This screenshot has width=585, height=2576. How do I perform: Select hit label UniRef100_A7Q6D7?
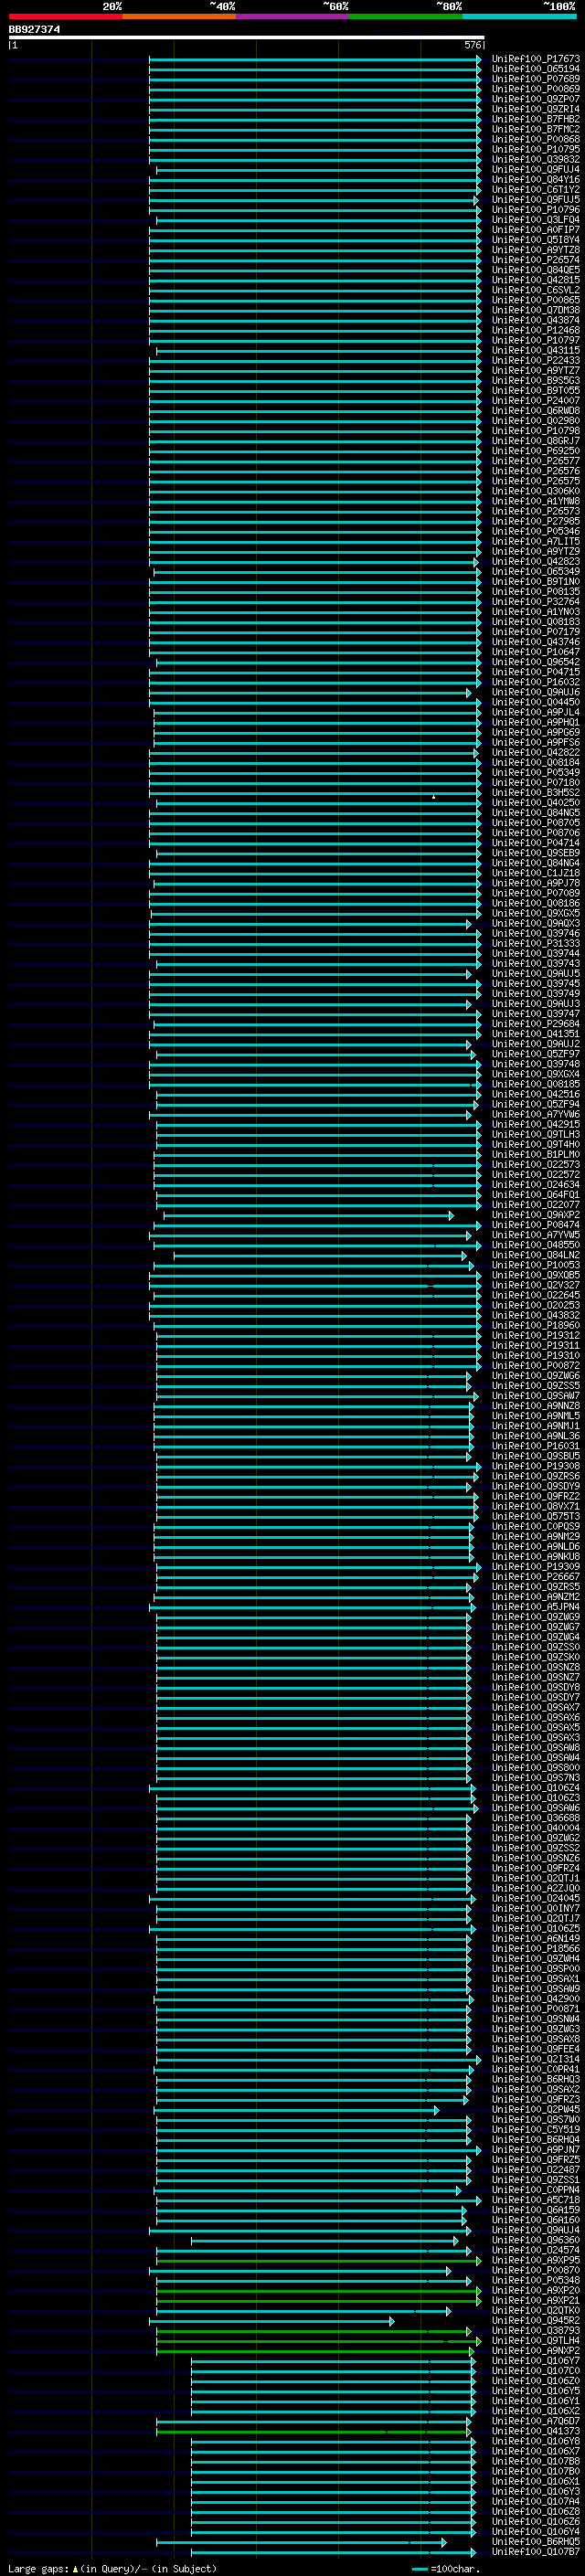tap(536, 2421)
